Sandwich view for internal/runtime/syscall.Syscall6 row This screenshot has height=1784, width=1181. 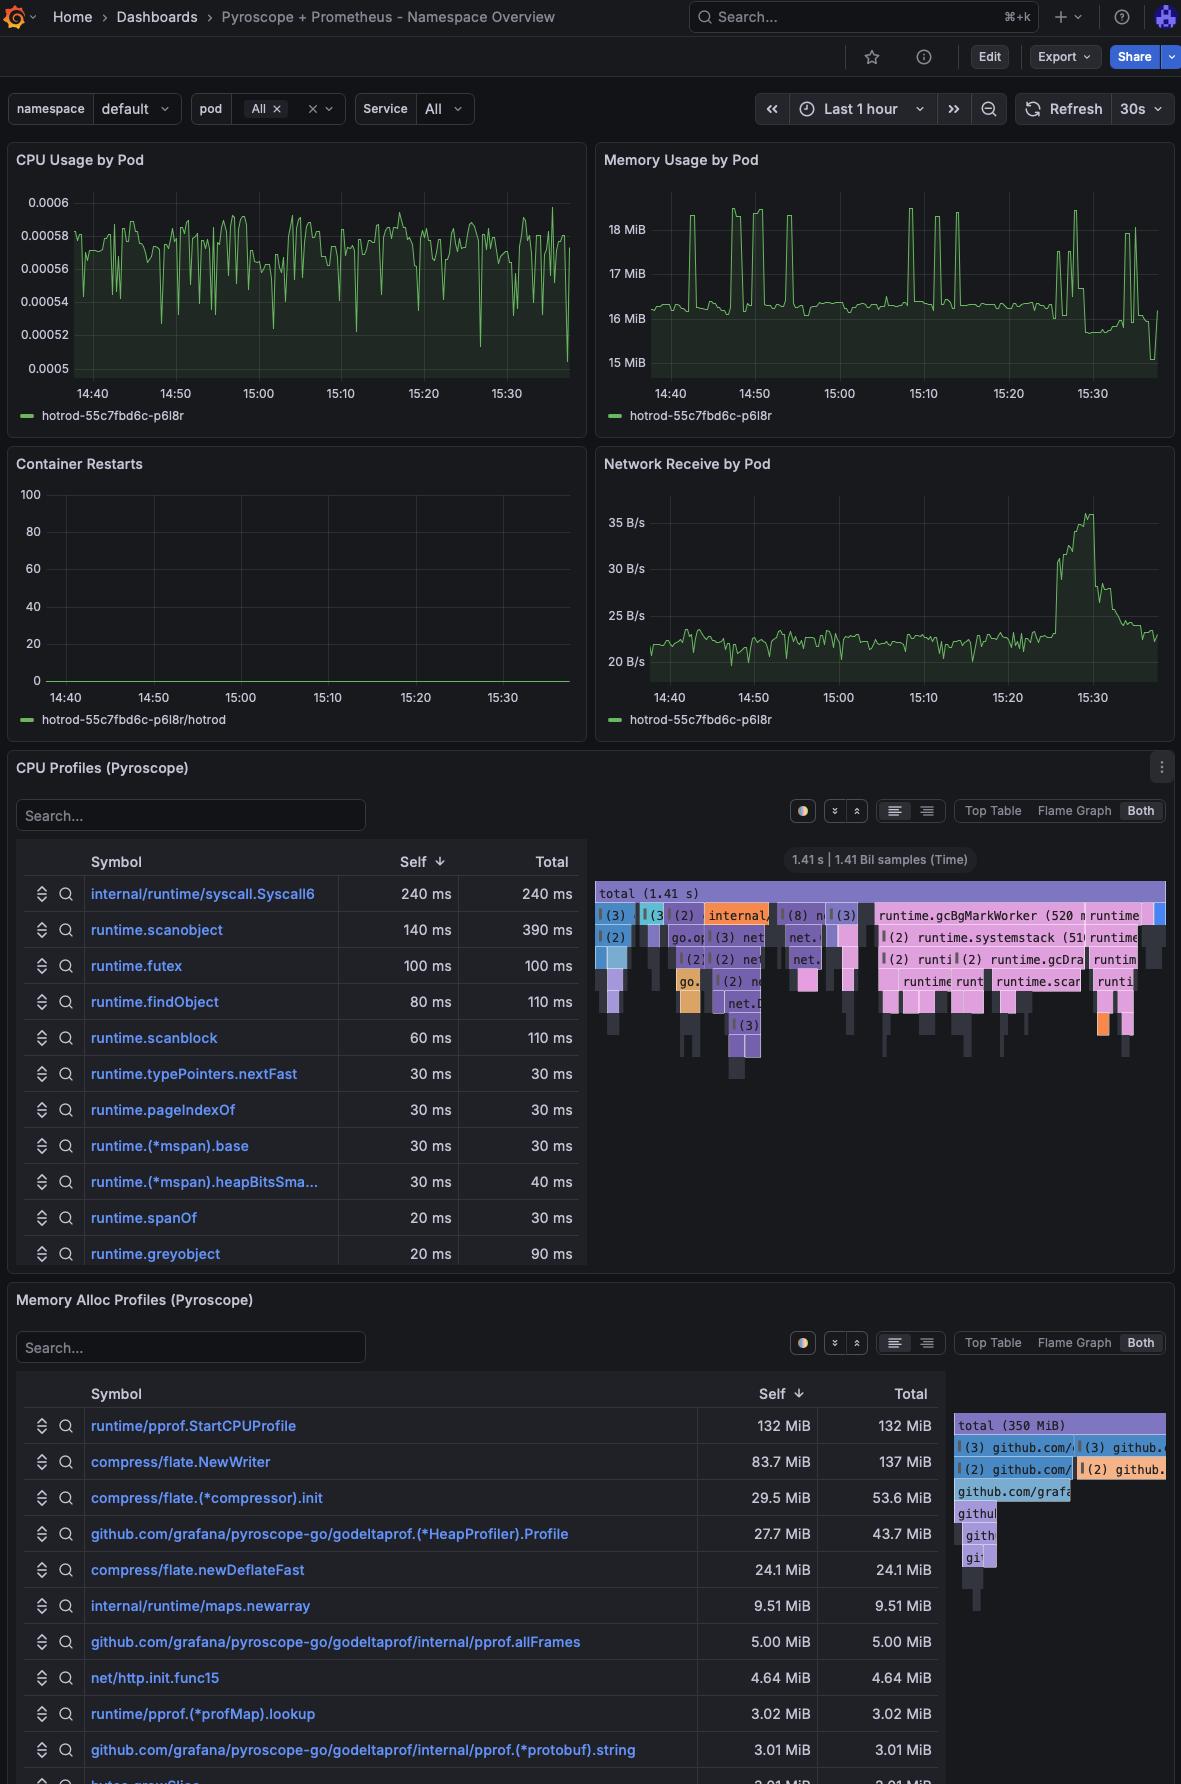pos(42,894)
